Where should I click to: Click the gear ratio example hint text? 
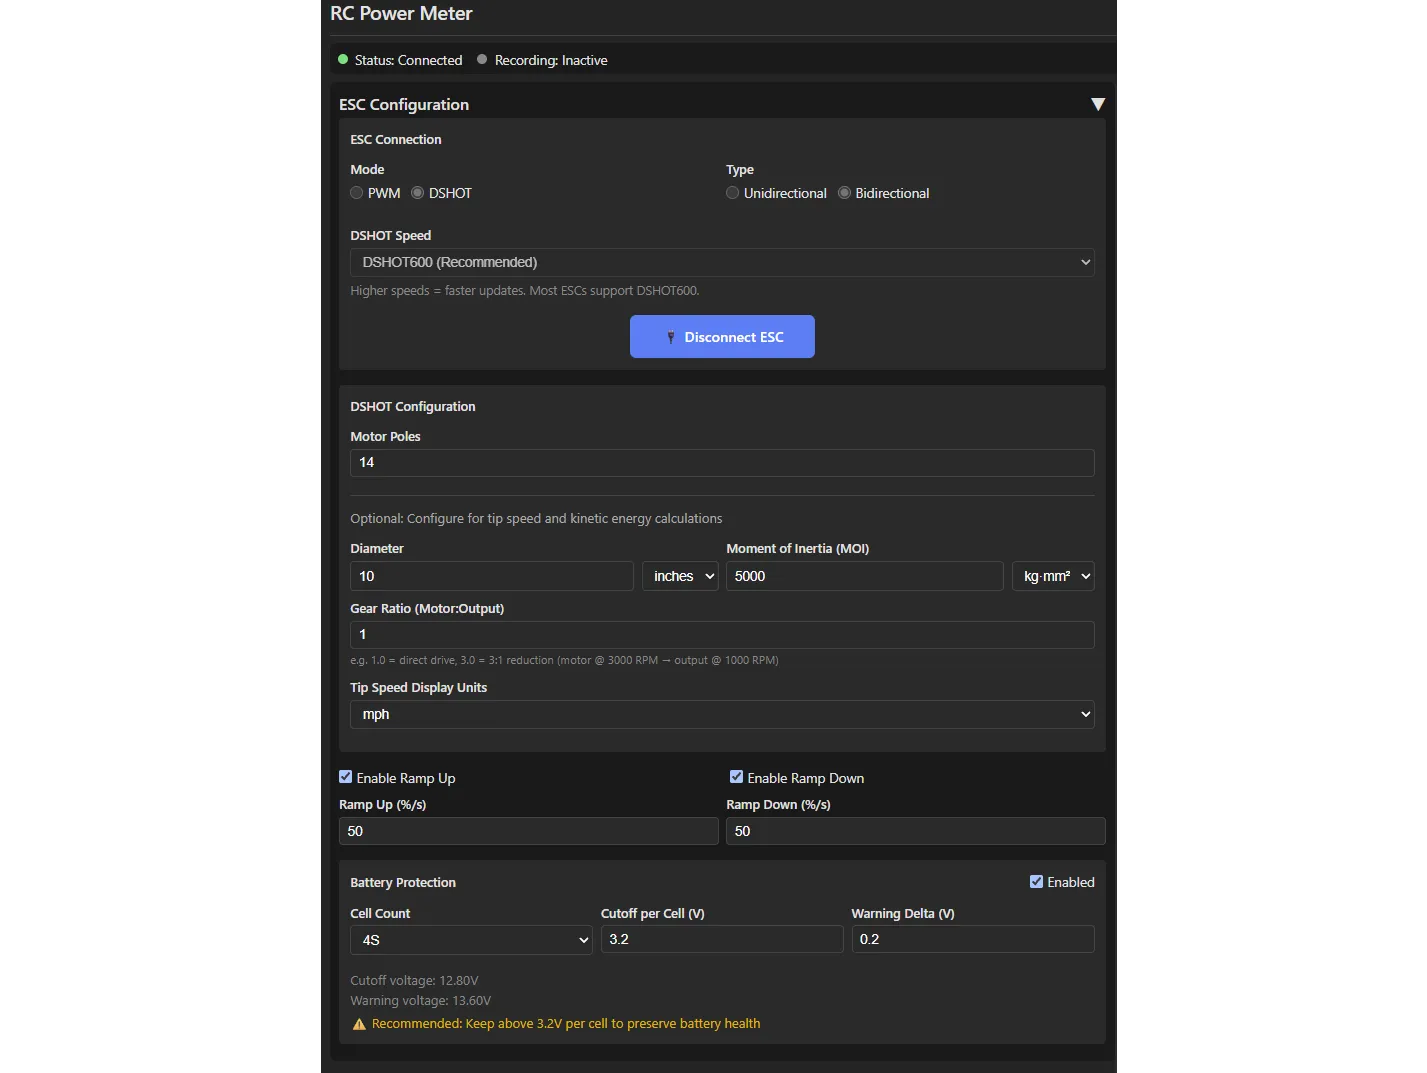(x=564, y=660)
